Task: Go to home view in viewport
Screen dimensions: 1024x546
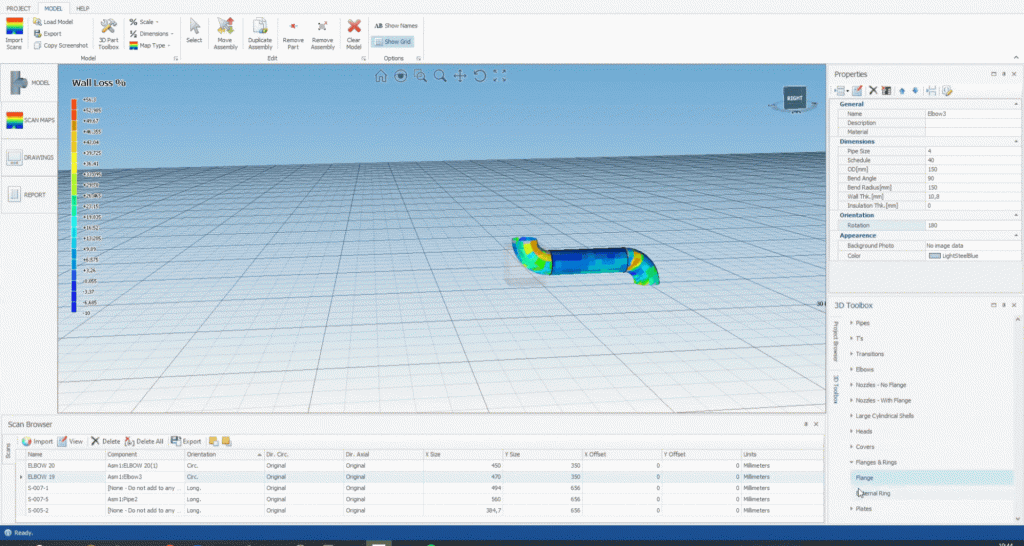Action: [x=381, y=76]
